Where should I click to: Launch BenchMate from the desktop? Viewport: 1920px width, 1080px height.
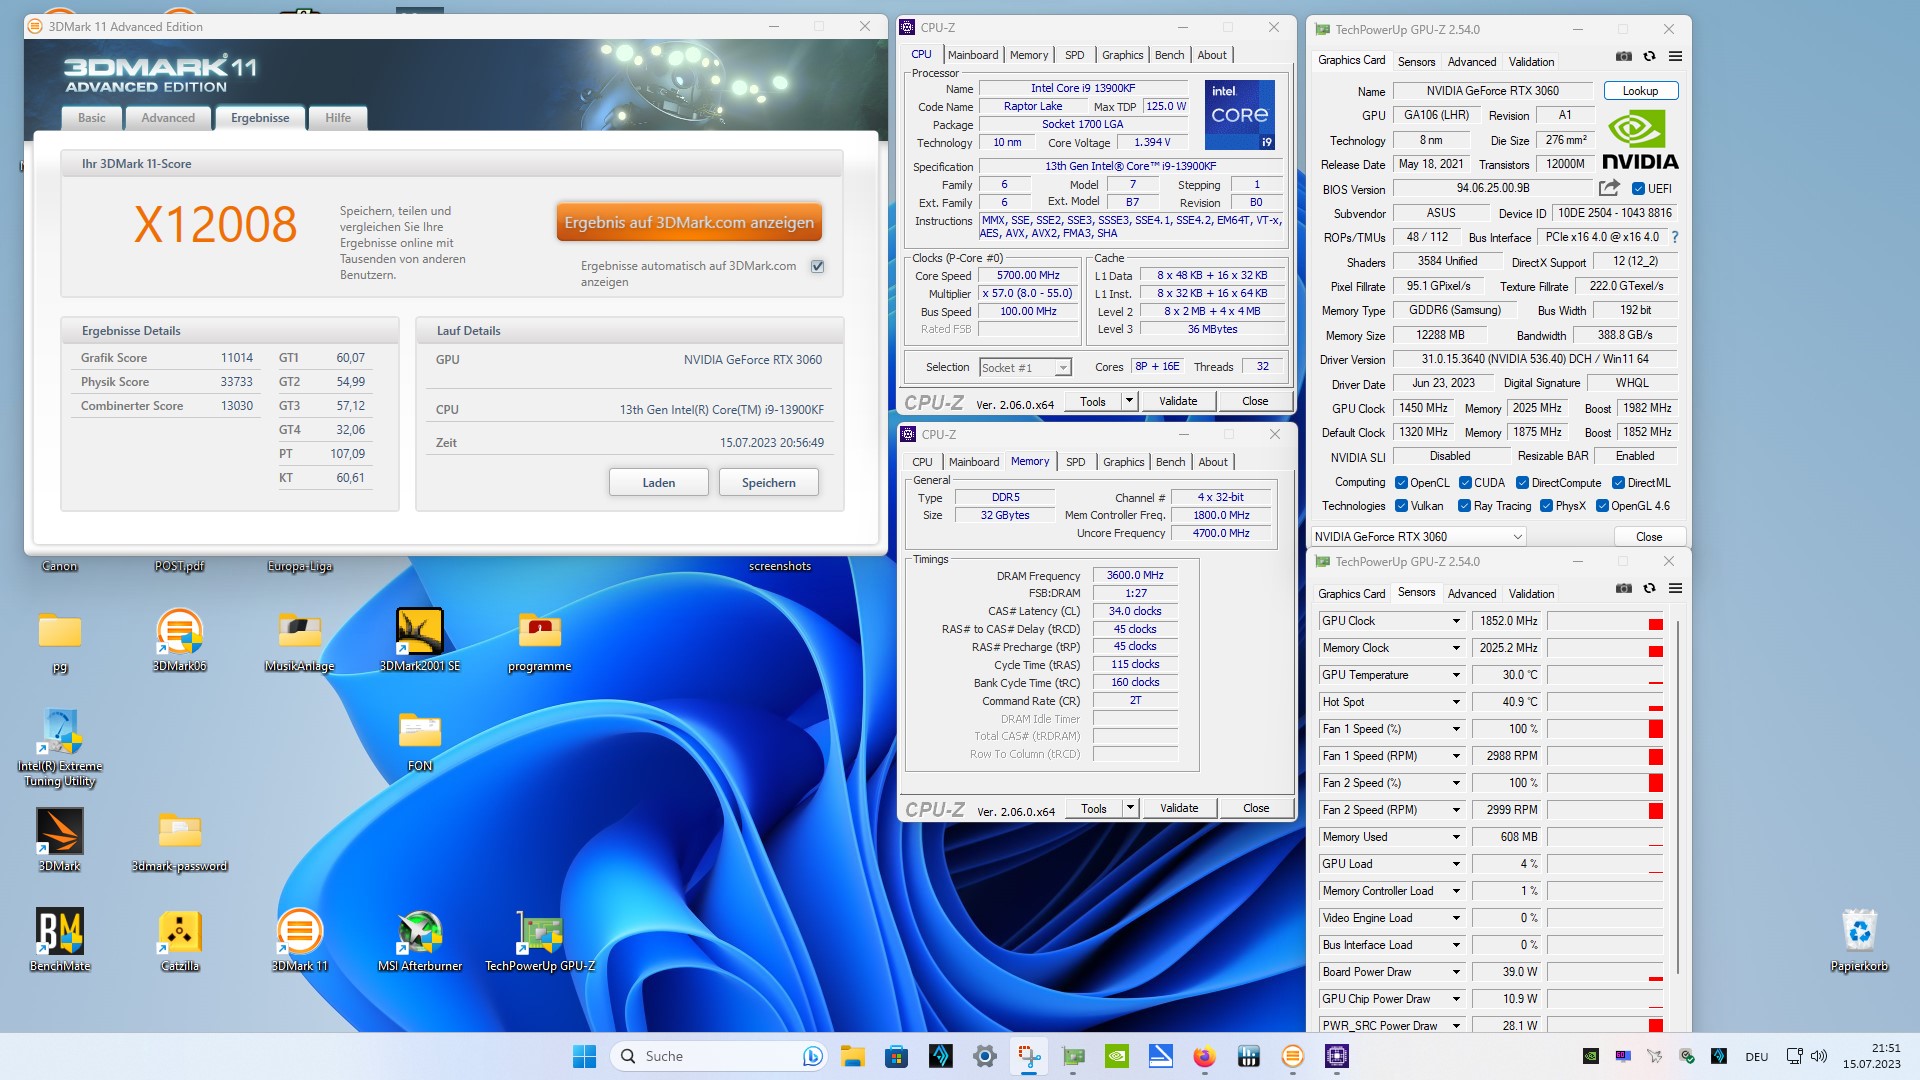[60, 940]
